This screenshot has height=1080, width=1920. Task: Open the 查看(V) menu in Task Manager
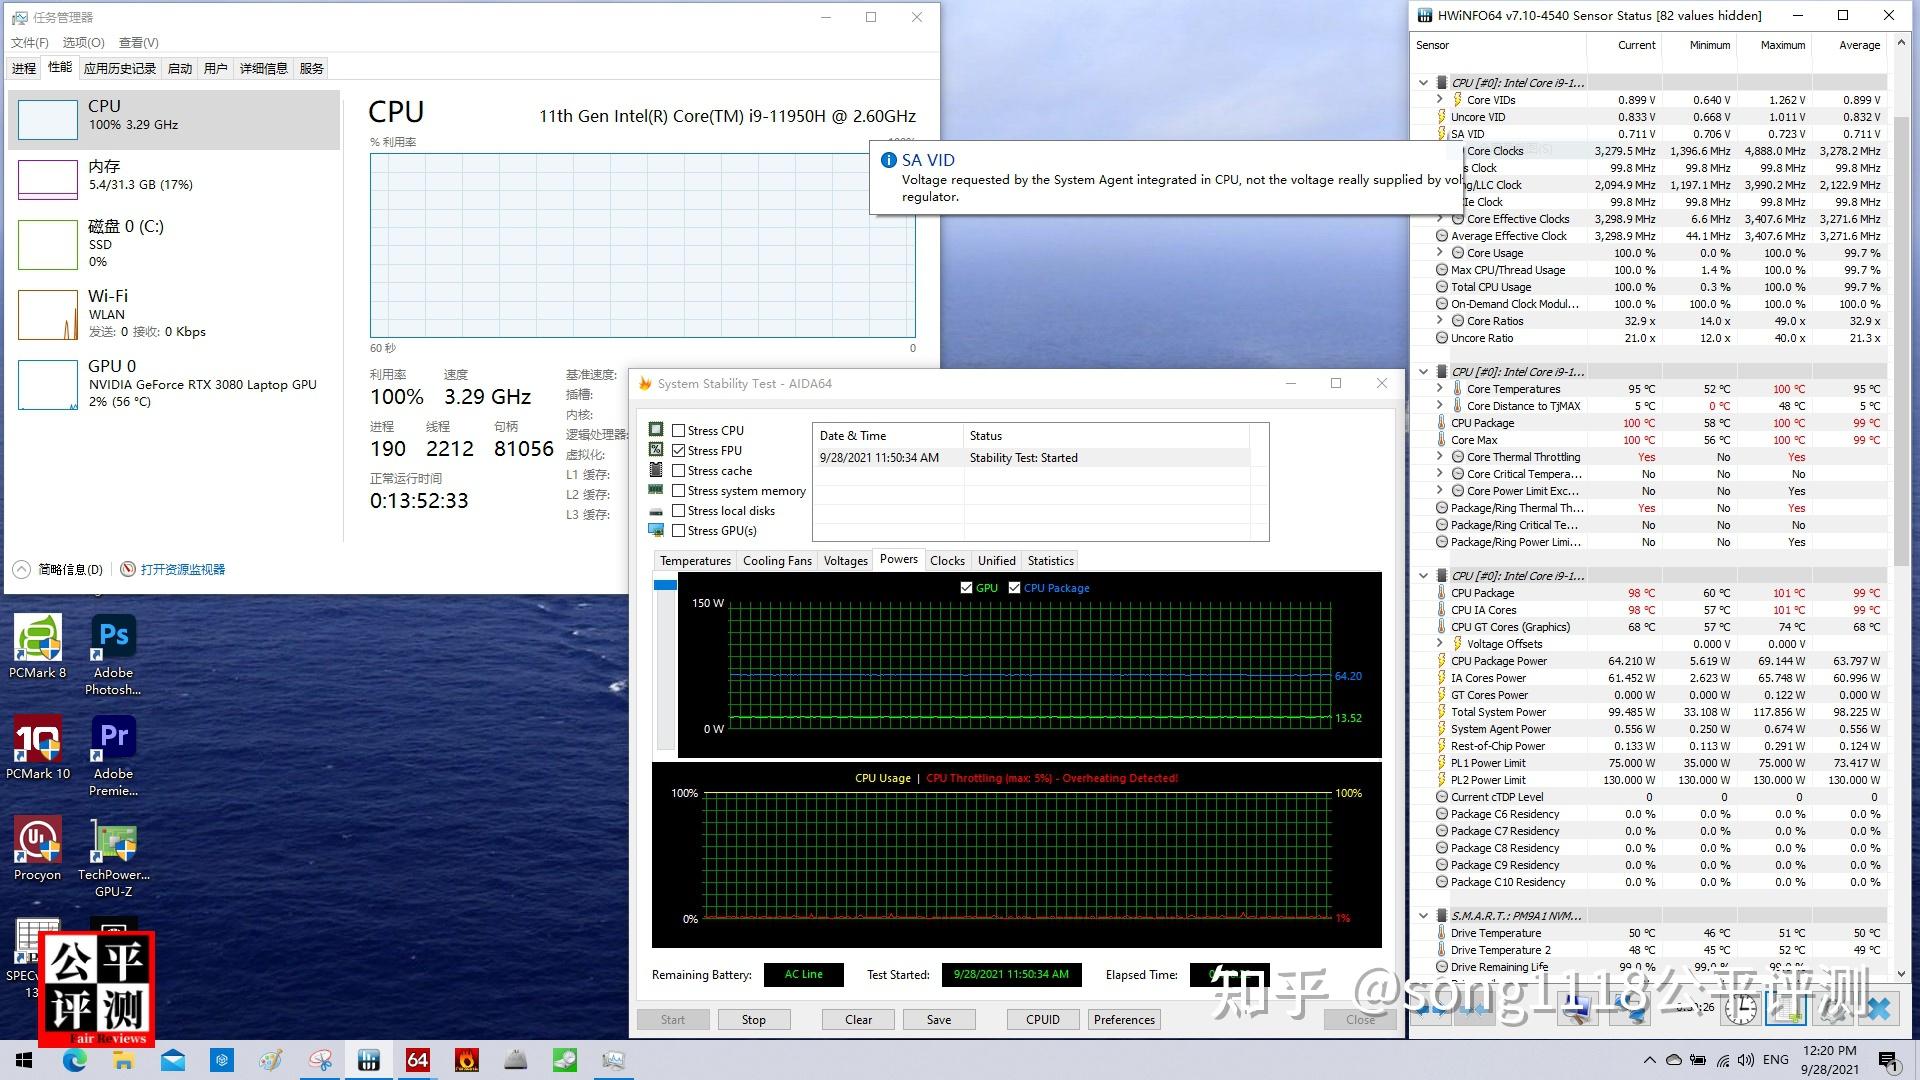[x=140, y=43]
